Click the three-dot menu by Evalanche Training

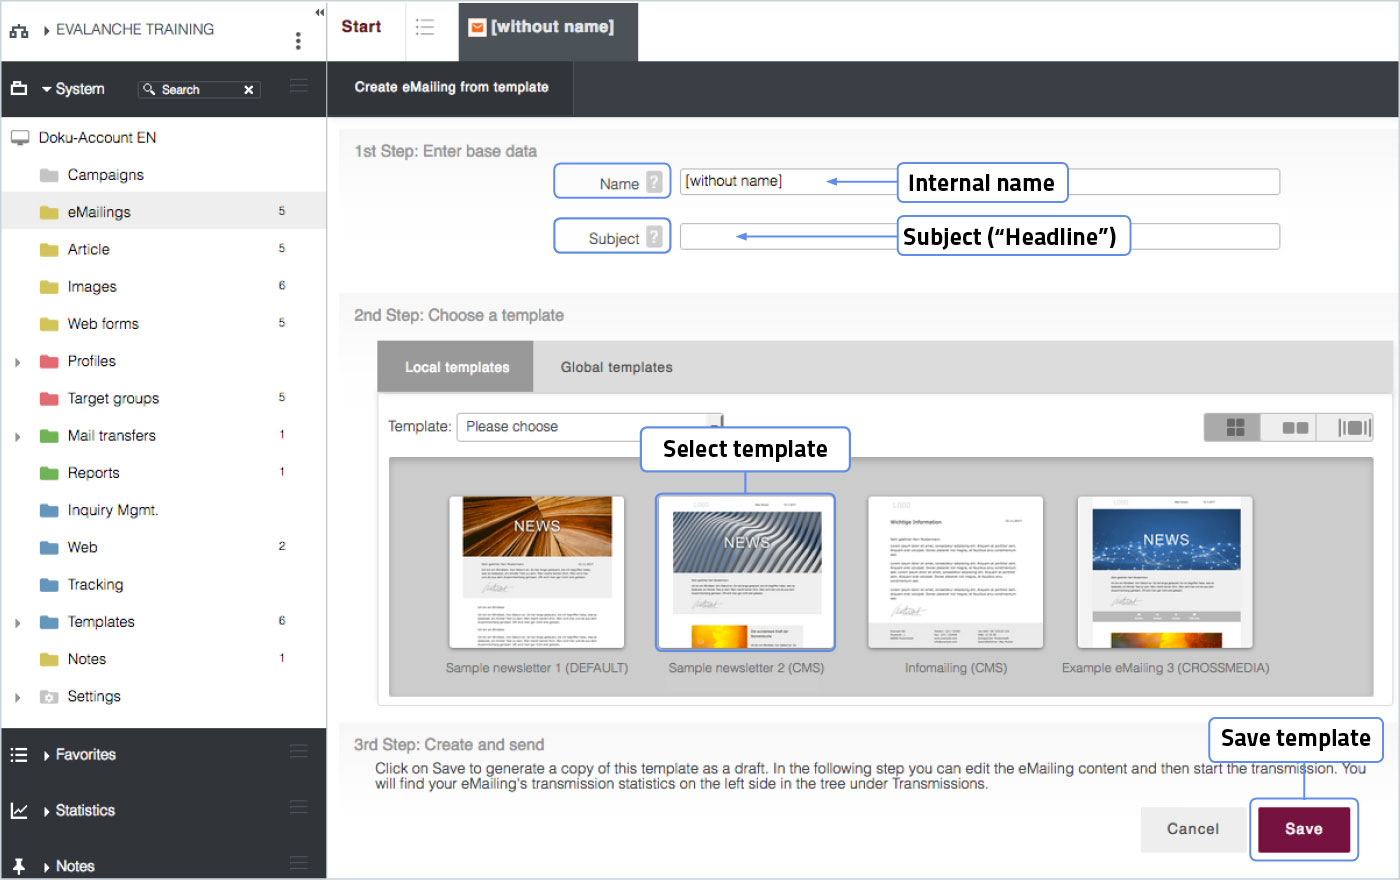298,40
